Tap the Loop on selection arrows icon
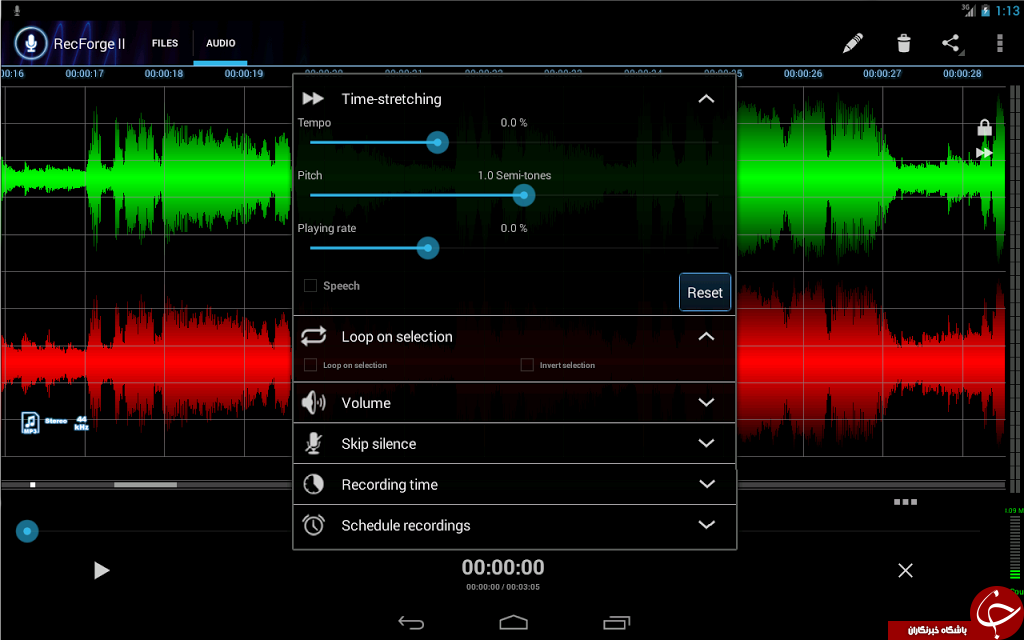 (x=313, y=336)
